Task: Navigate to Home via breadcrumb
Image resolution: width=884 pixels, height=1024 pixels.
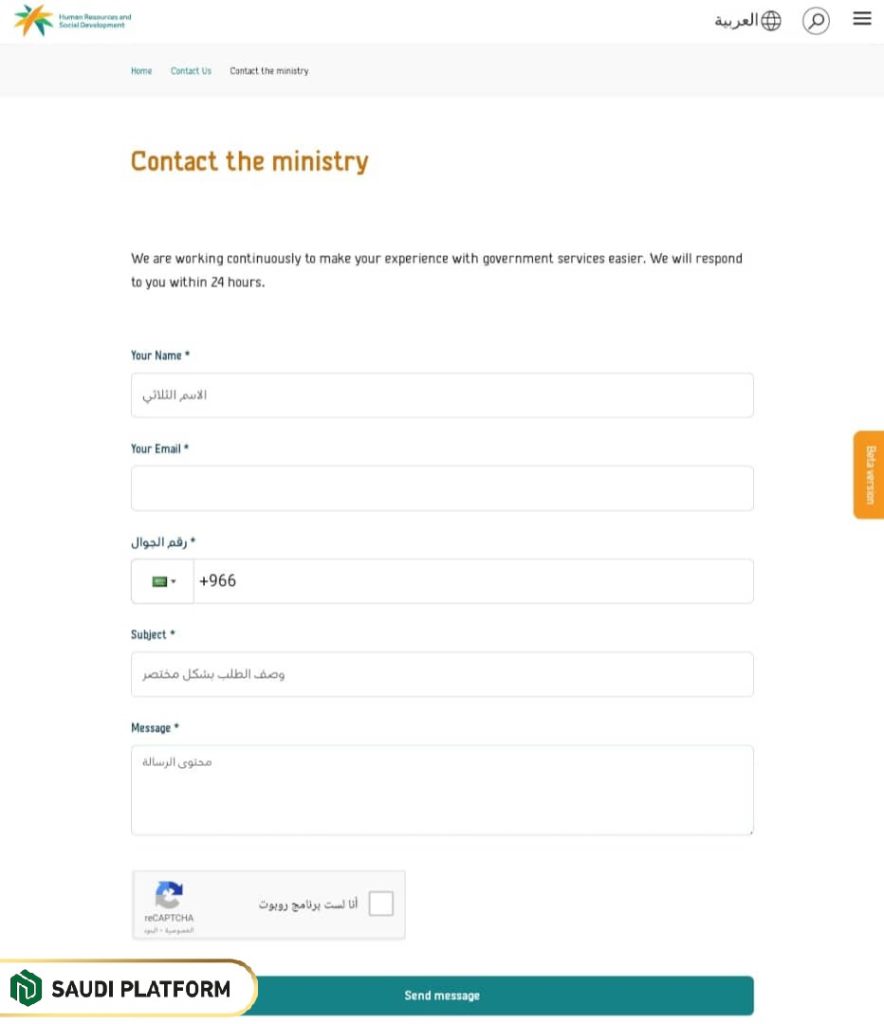Action: [141, 71]
